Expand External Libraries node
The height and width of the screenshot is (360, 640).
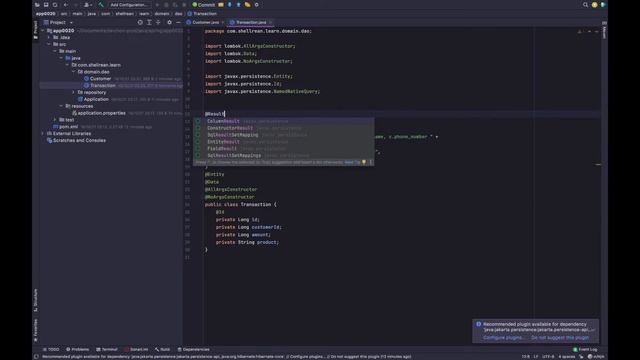click(x=42, y=133)
